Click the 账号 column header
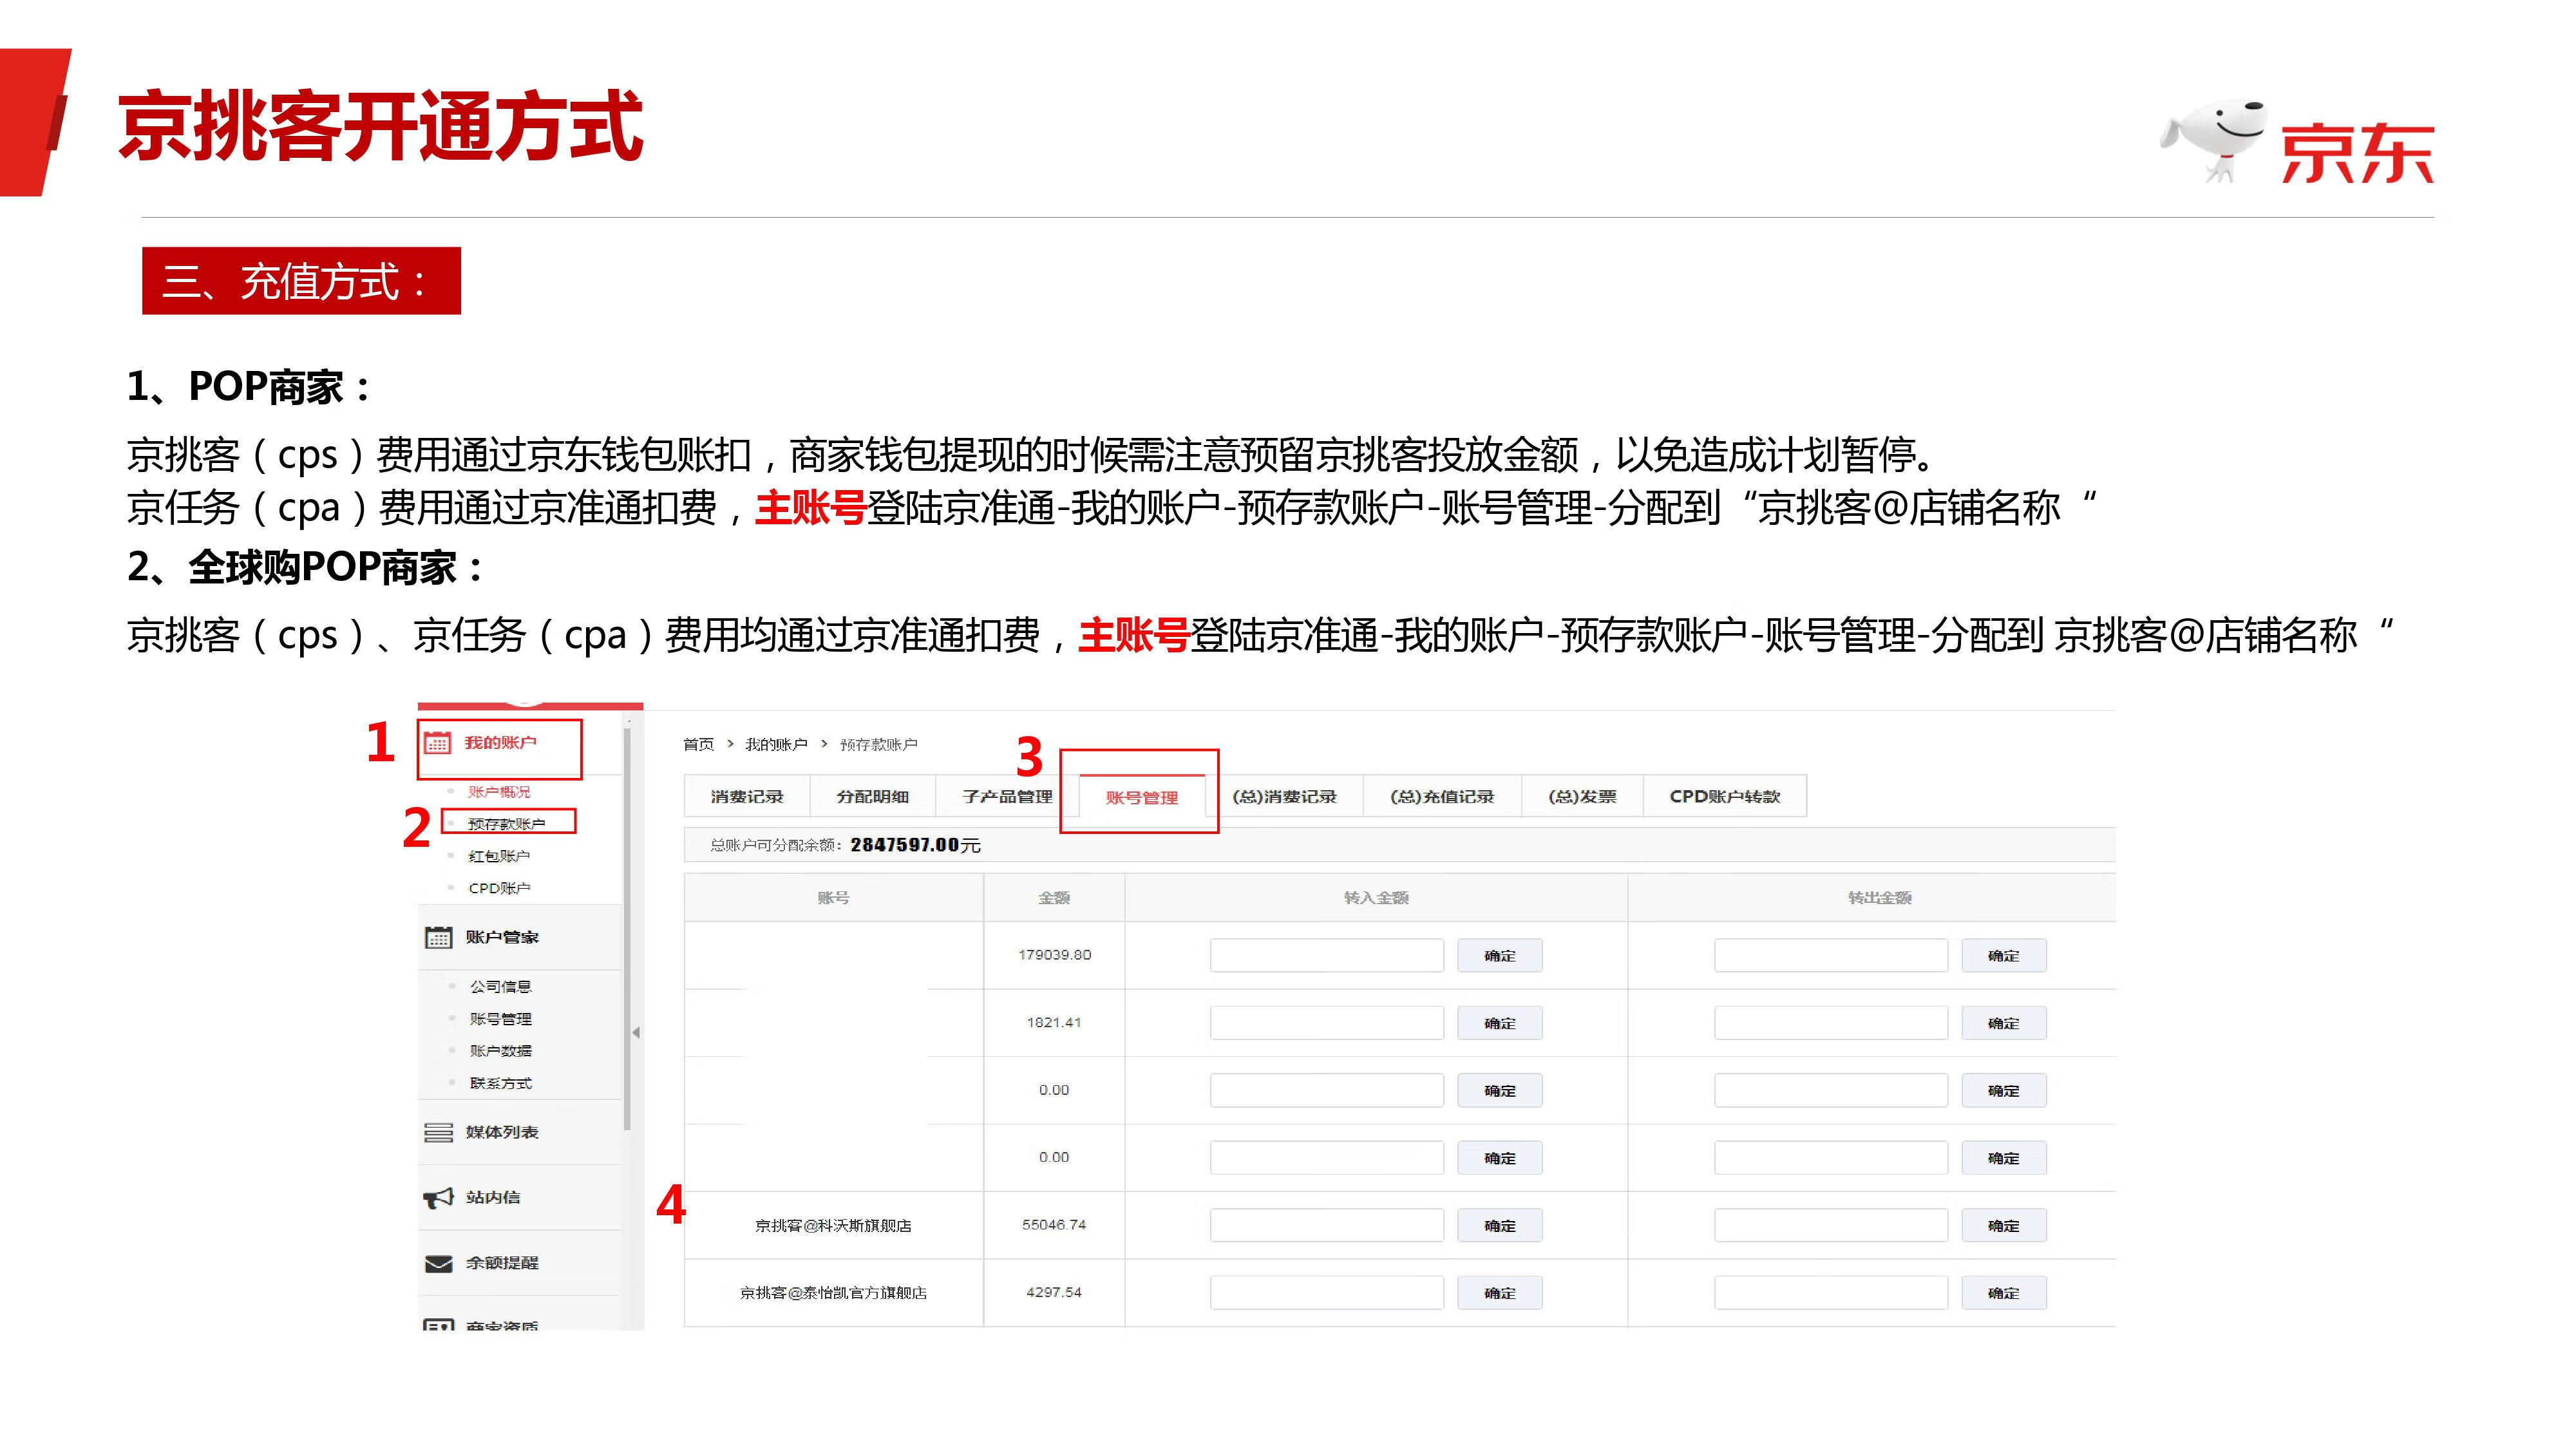2576x1449 pixels. (x=833, y=898)
